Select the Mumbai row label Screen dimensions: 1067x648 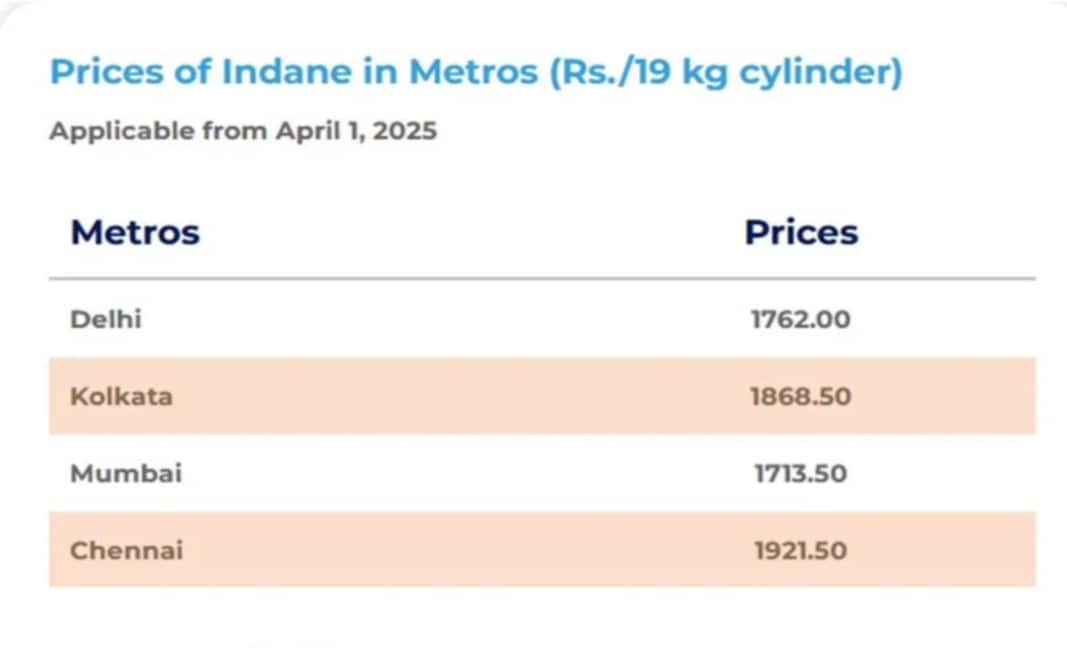click(126, 473)
